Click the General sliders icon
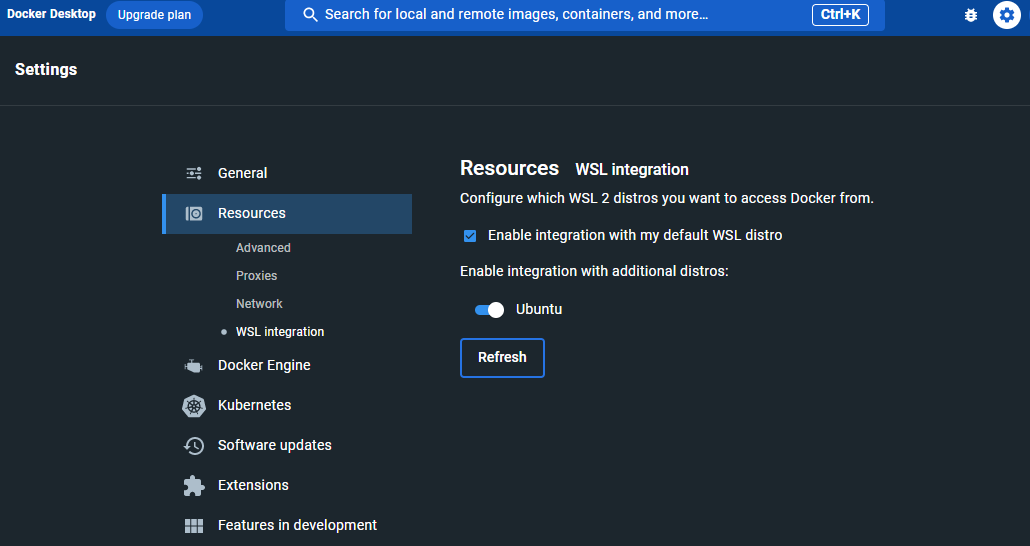 194,173
